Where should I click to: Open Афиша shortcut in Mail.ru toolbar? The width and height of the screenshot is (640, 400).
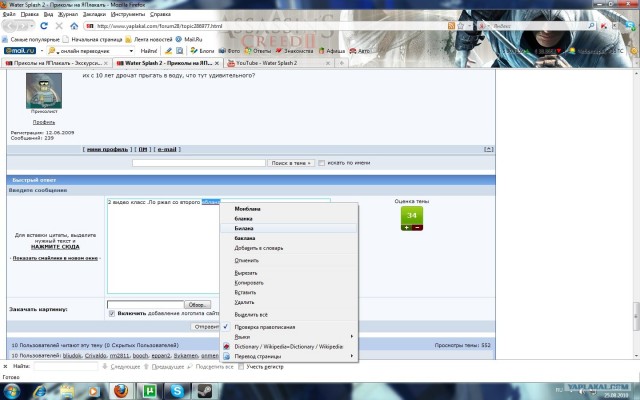point(332,51)
